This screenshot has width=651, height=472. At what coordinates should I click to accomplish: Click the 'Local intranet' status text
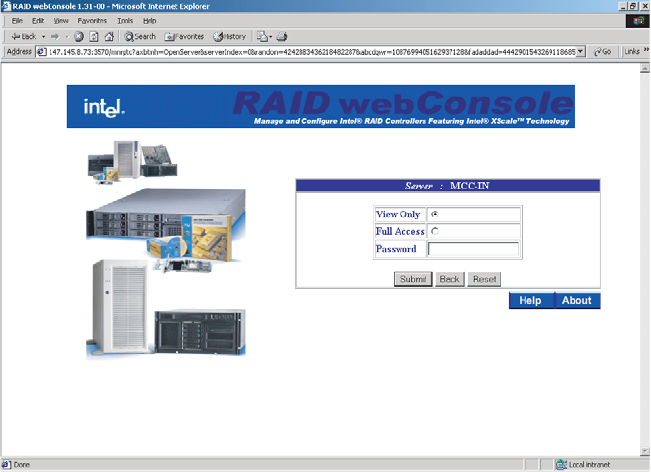(x=590, y=465)
